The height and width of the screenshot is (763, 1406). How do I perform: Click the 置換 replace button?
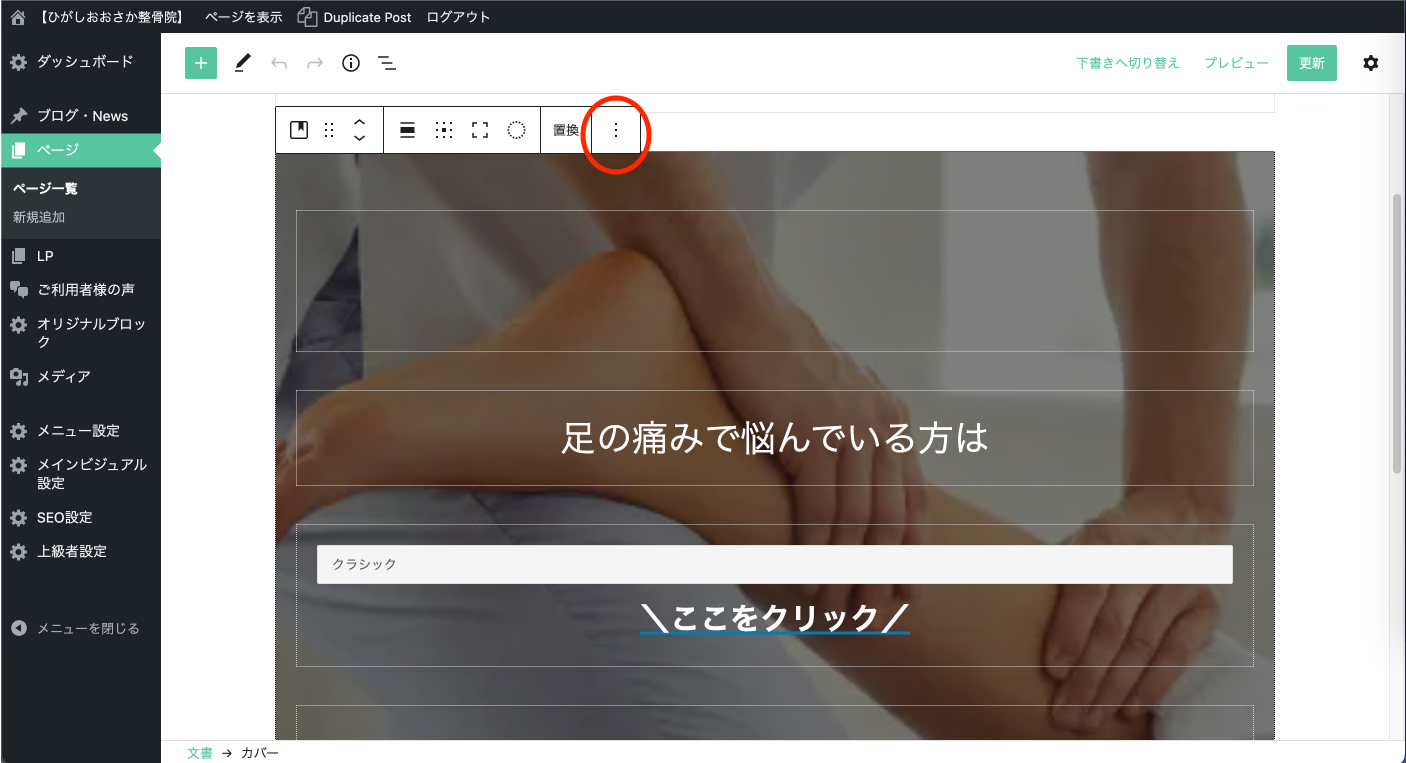[566, 130]
